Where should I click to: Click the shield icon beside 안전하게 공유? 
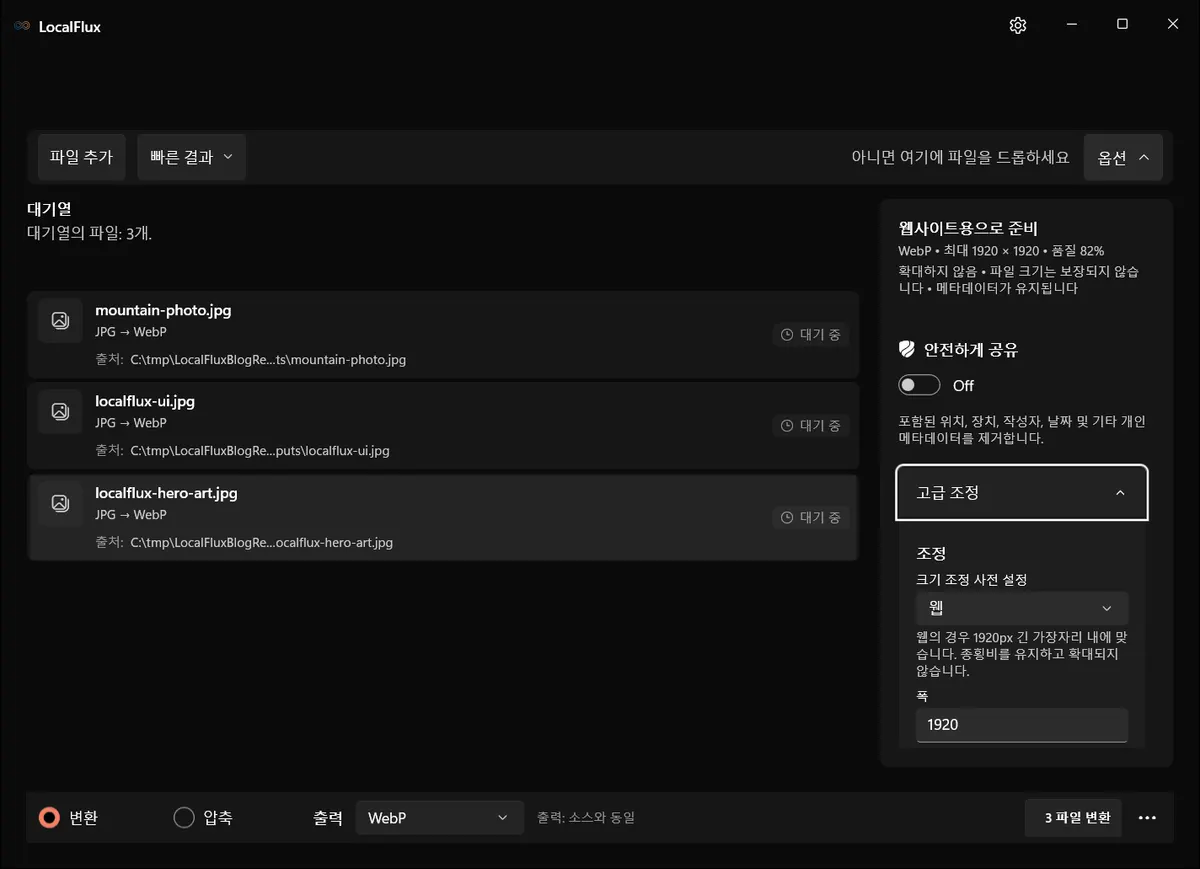[x=907, y=349]
